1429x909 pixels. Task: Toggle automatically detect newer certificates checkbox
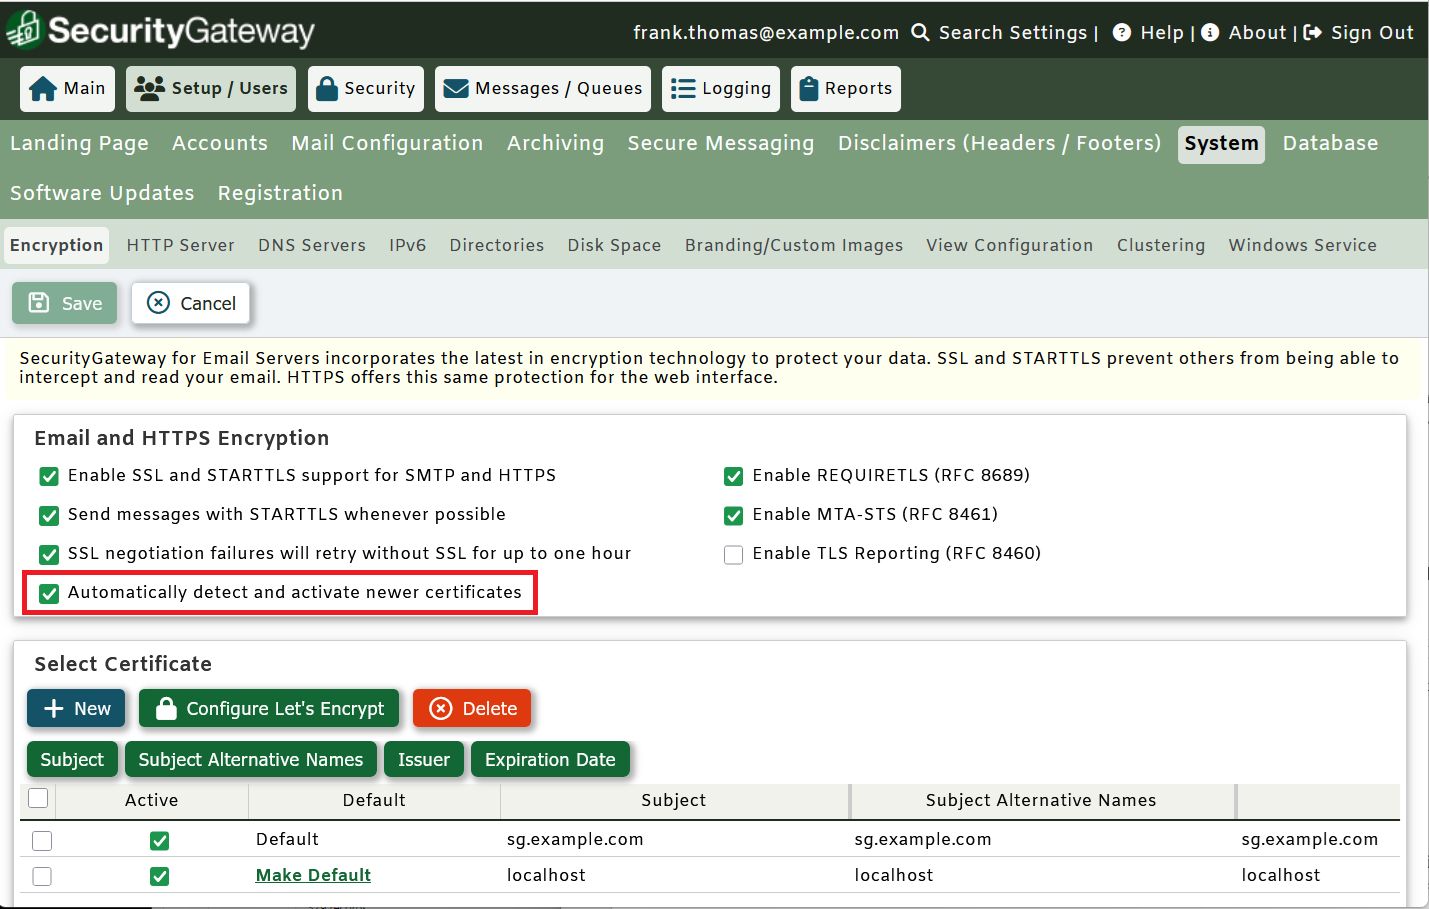tap(49, 593)
